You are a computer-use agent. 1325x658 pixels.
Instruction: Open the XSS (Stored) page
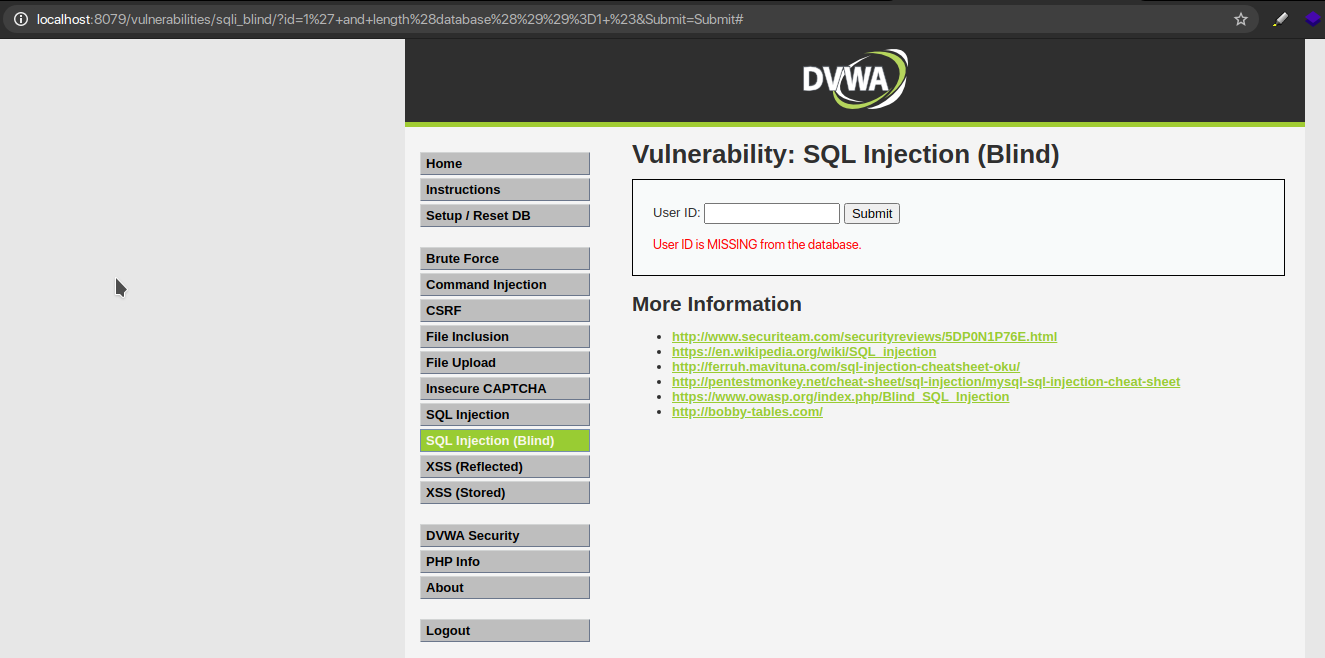[505, 493]
